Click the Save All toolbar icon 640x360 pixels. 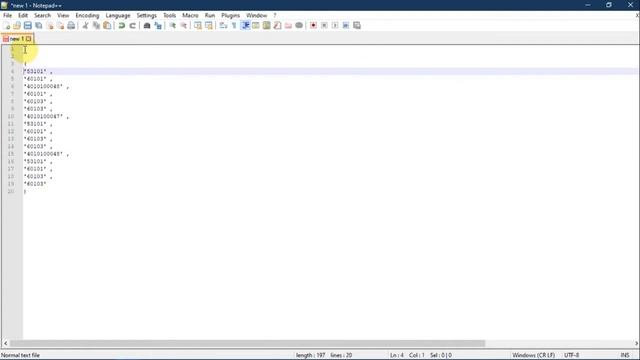(x=39, y=26)
